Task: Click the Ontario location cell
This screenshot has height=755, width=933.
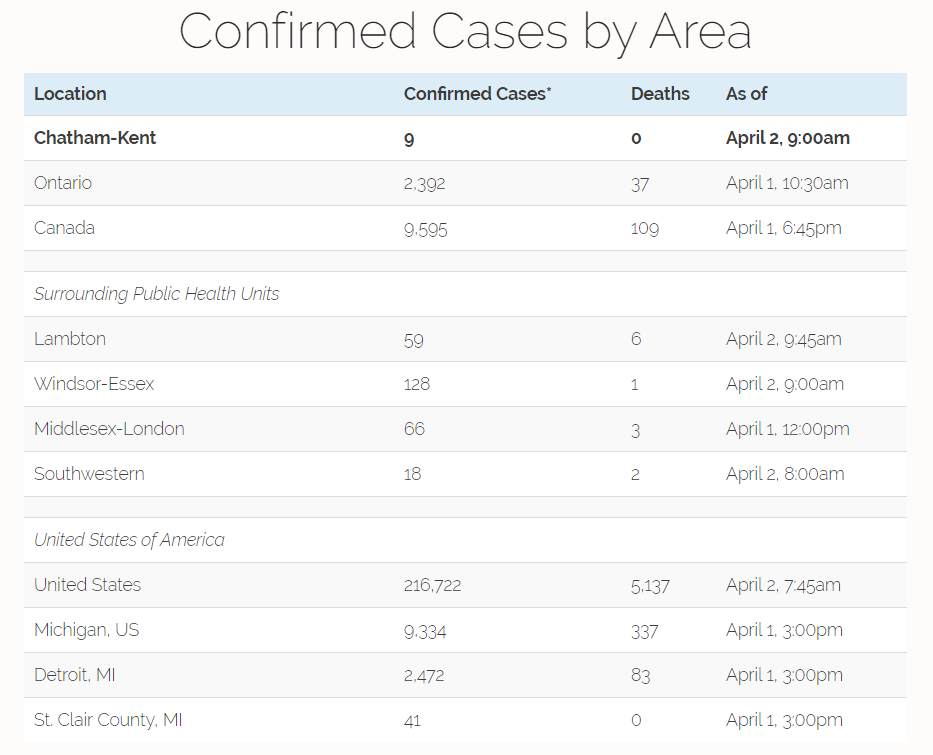Action: tap(63, 183)
